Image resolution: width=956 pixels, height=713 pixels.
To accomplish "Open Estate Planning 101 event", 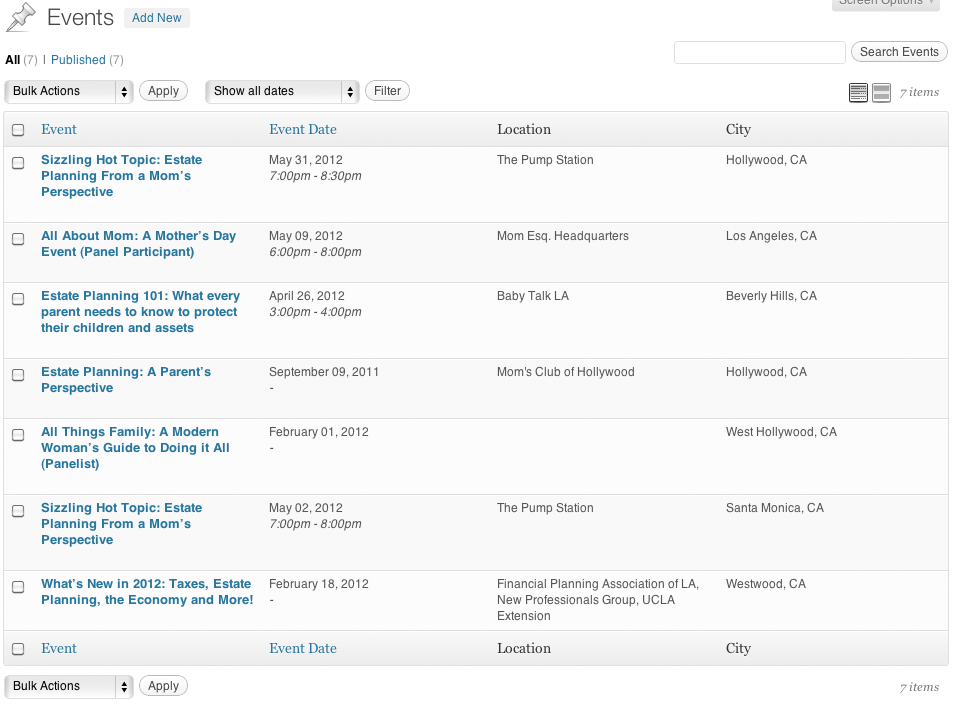I will point(141,312).
